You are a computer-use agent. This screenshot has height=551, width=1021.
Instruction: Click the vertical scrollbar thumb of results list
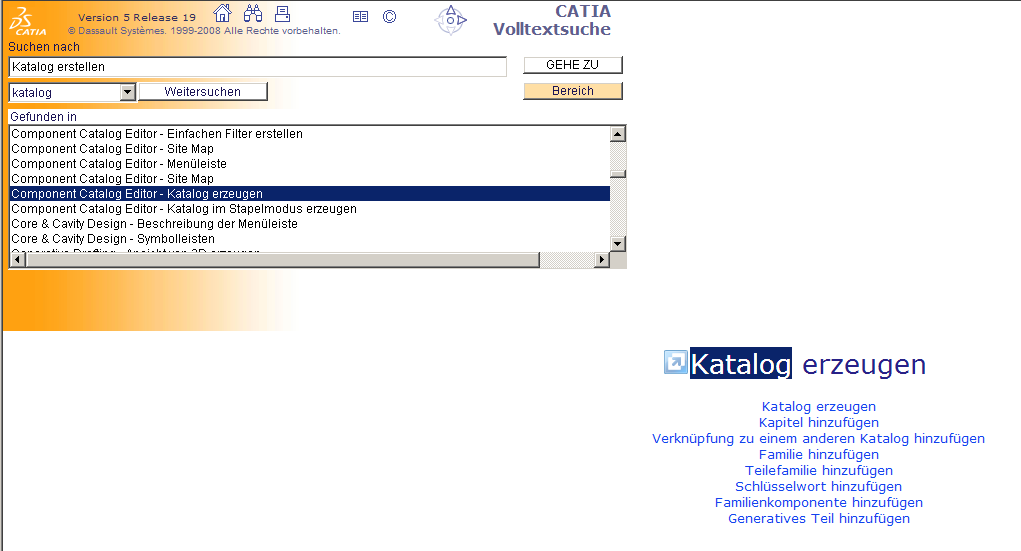(618, 174)
